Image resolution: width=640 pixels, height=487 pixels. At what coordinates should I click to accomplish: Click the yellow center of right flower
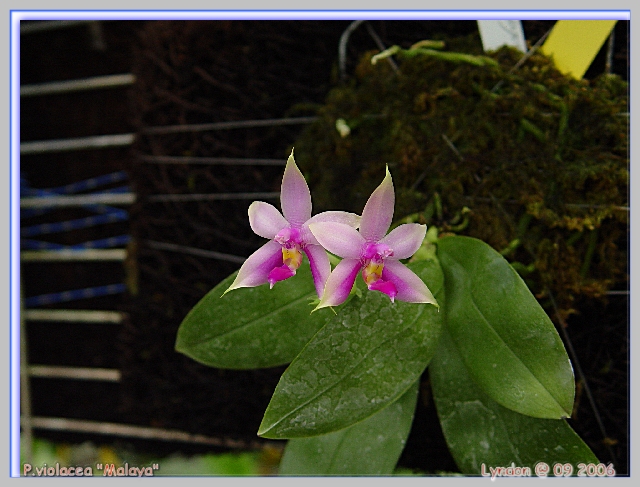pyautogui.click(x=373, y=270)
